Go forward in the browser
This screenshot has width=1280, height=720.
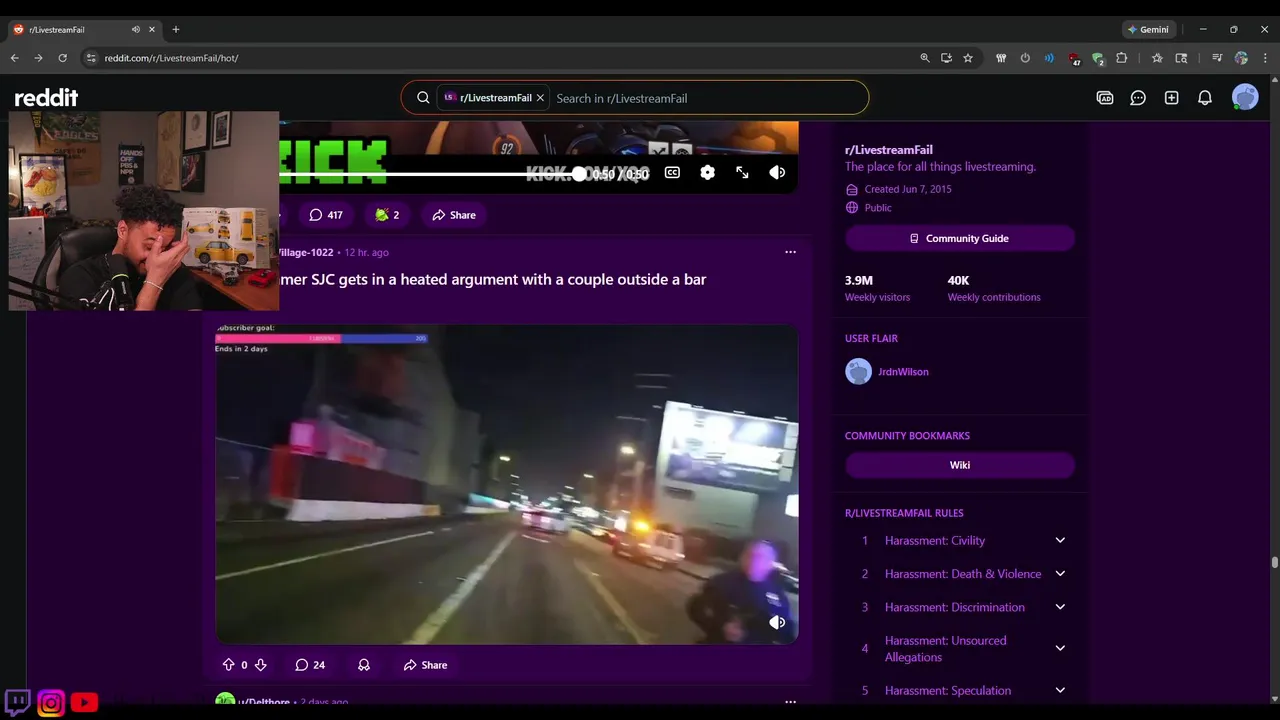click(x=38, y=58)
